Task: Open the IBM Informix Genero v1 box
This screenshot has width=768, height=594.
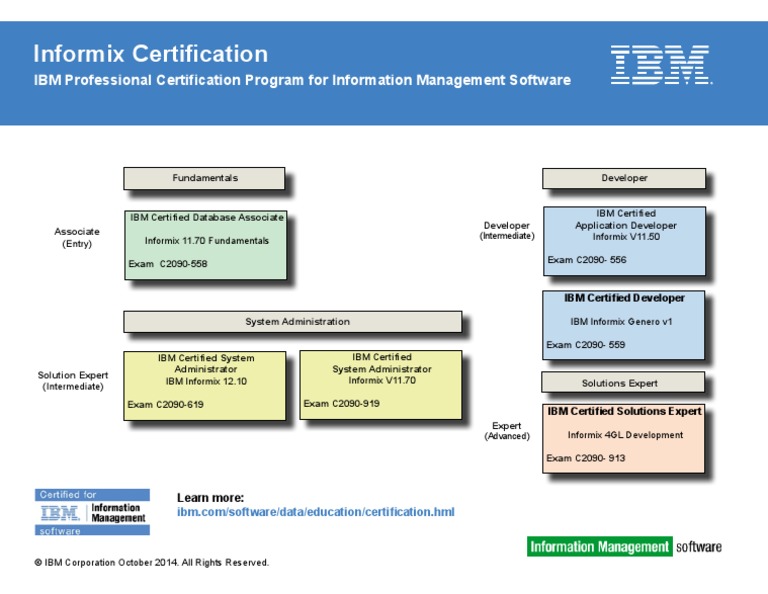Action: tap(624, 325)
